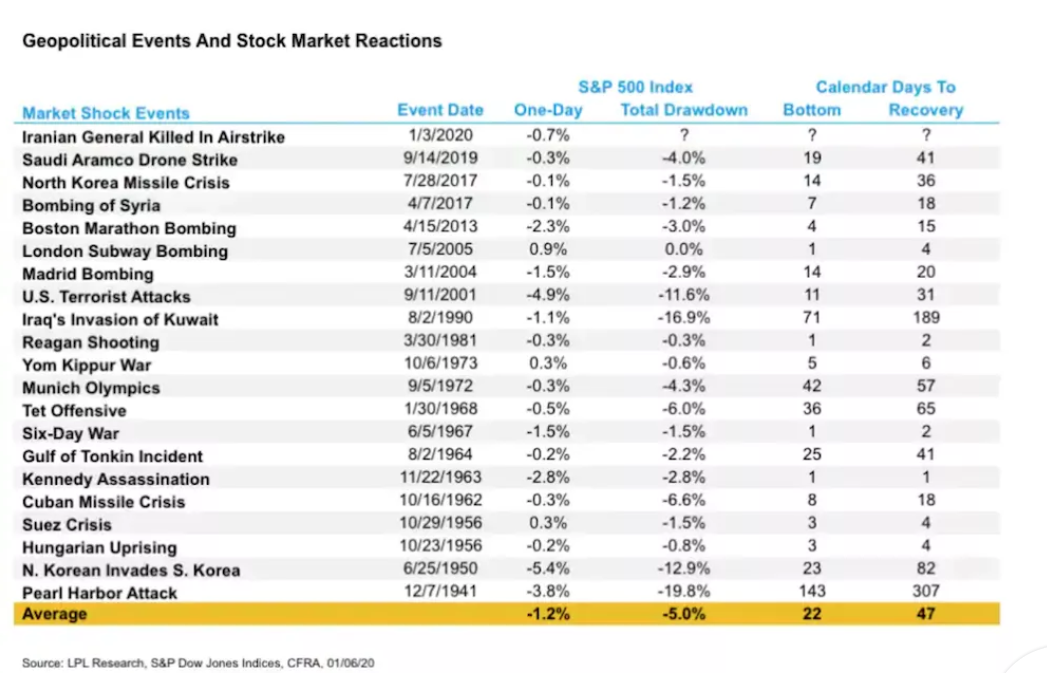Select the 'Bottom' column header
Viewport: 1047px width, 673px height.
click(x=812, y=110)
